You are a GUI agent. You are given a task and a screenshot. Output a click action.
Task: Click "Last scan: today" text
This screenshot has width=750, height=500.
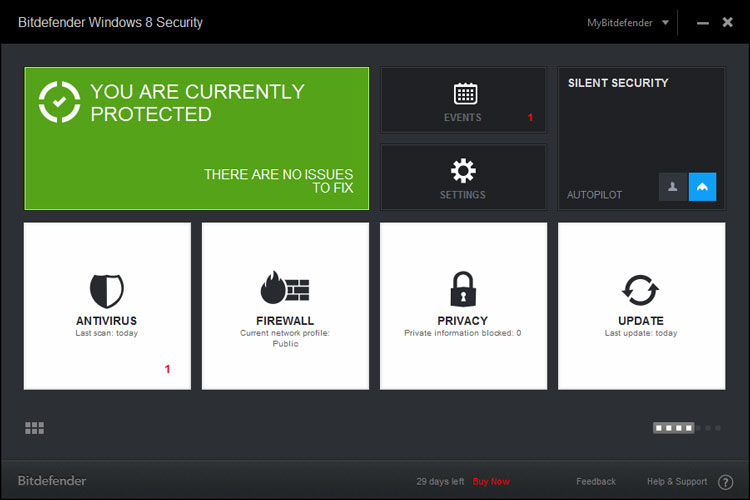107,333
